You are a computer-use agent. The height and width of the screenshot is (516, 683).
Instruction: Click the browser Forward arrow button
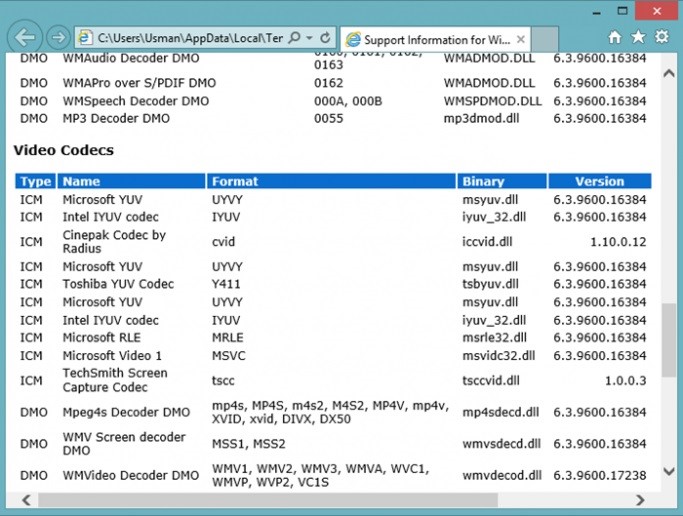coord(58,38)
